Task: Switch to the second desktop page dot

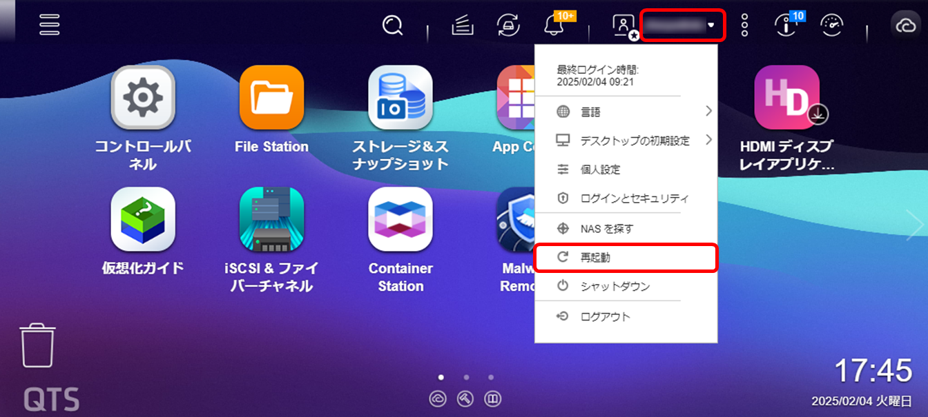Action: [466, 377]
